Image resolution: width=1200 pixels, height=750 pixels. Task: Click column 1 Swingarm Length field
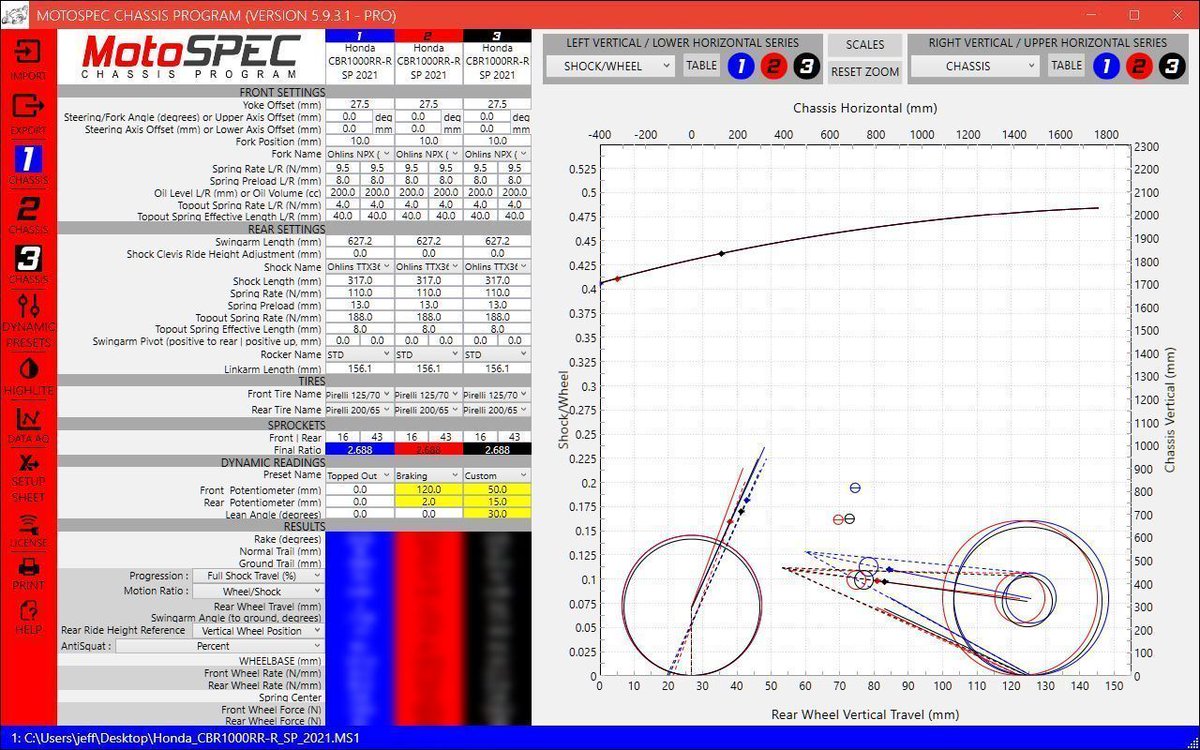coord(360,241)
